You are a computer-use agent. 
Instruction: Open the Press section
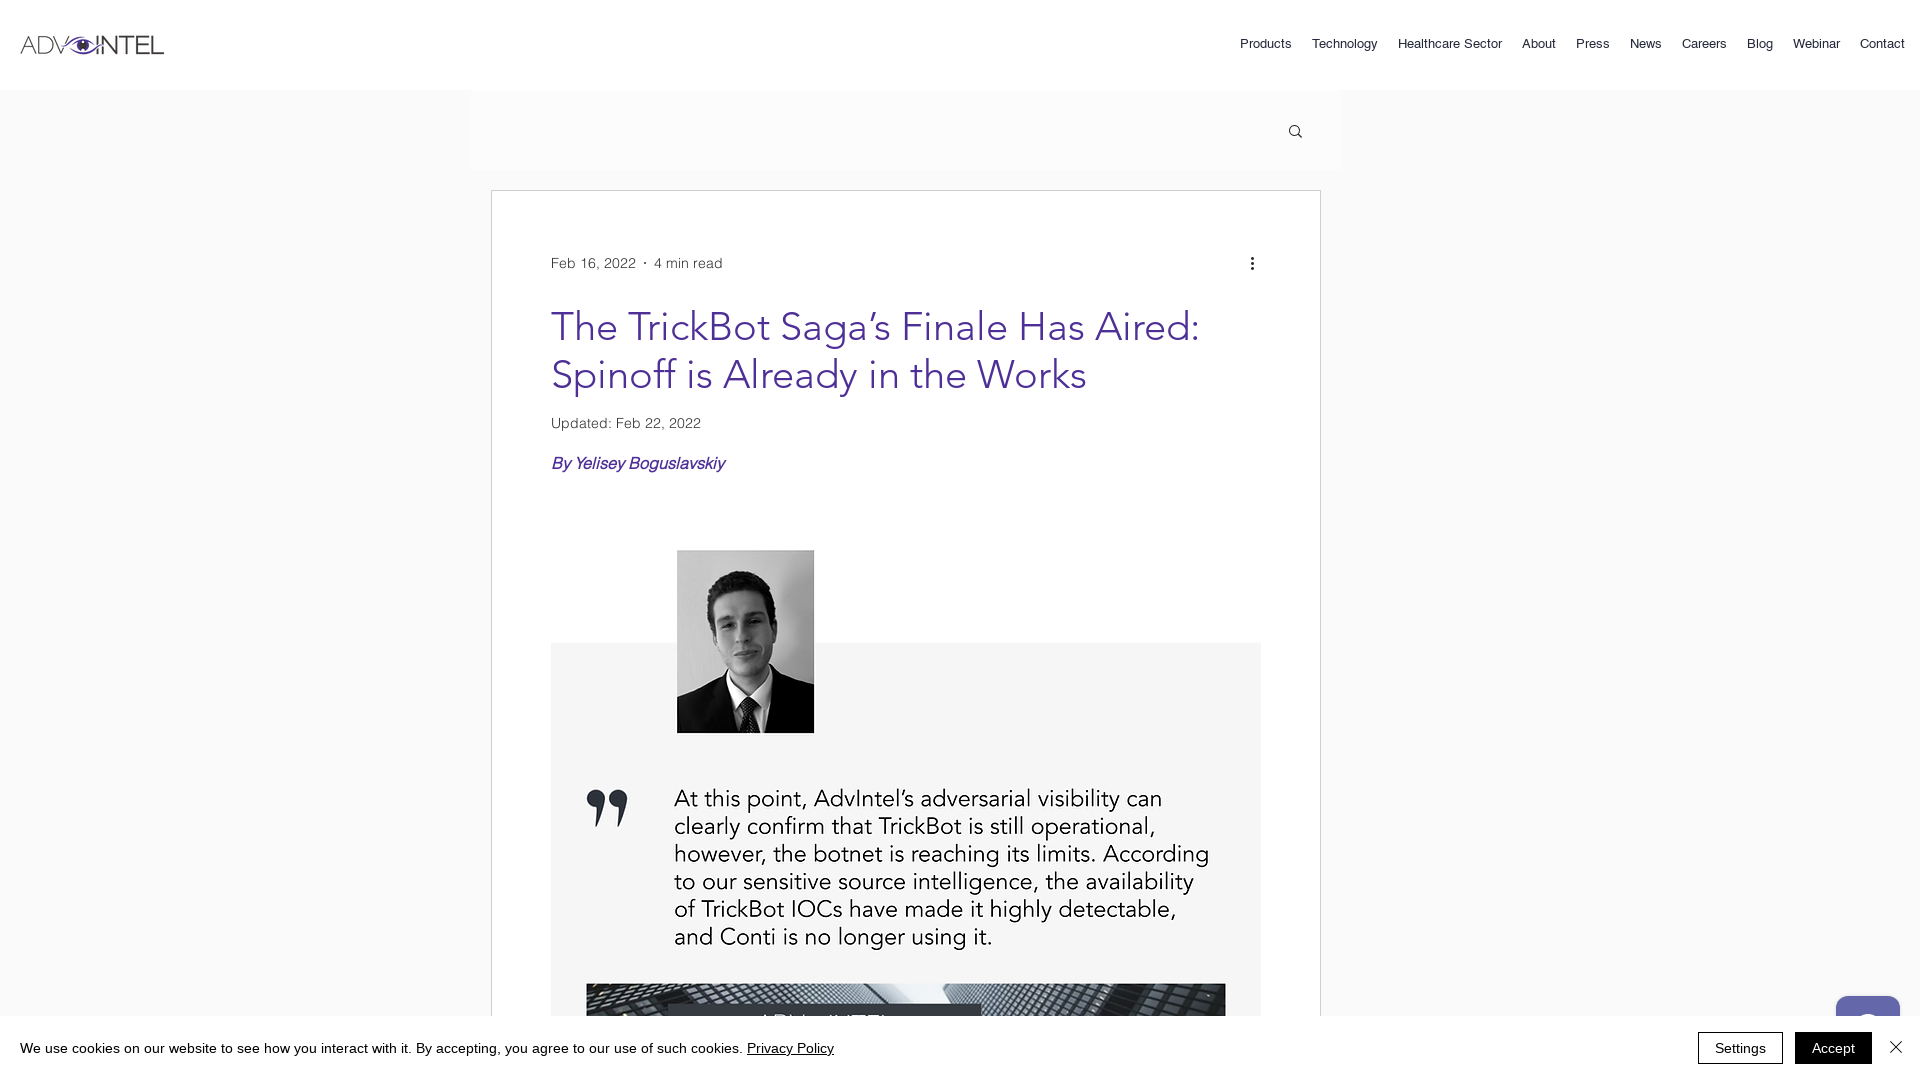point(1592,44)
